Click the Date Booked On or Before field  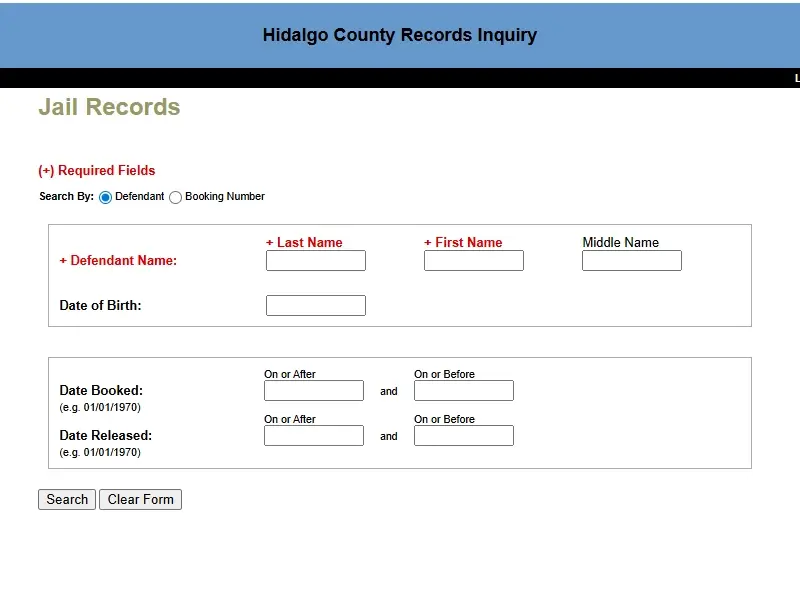click(464, 390)
